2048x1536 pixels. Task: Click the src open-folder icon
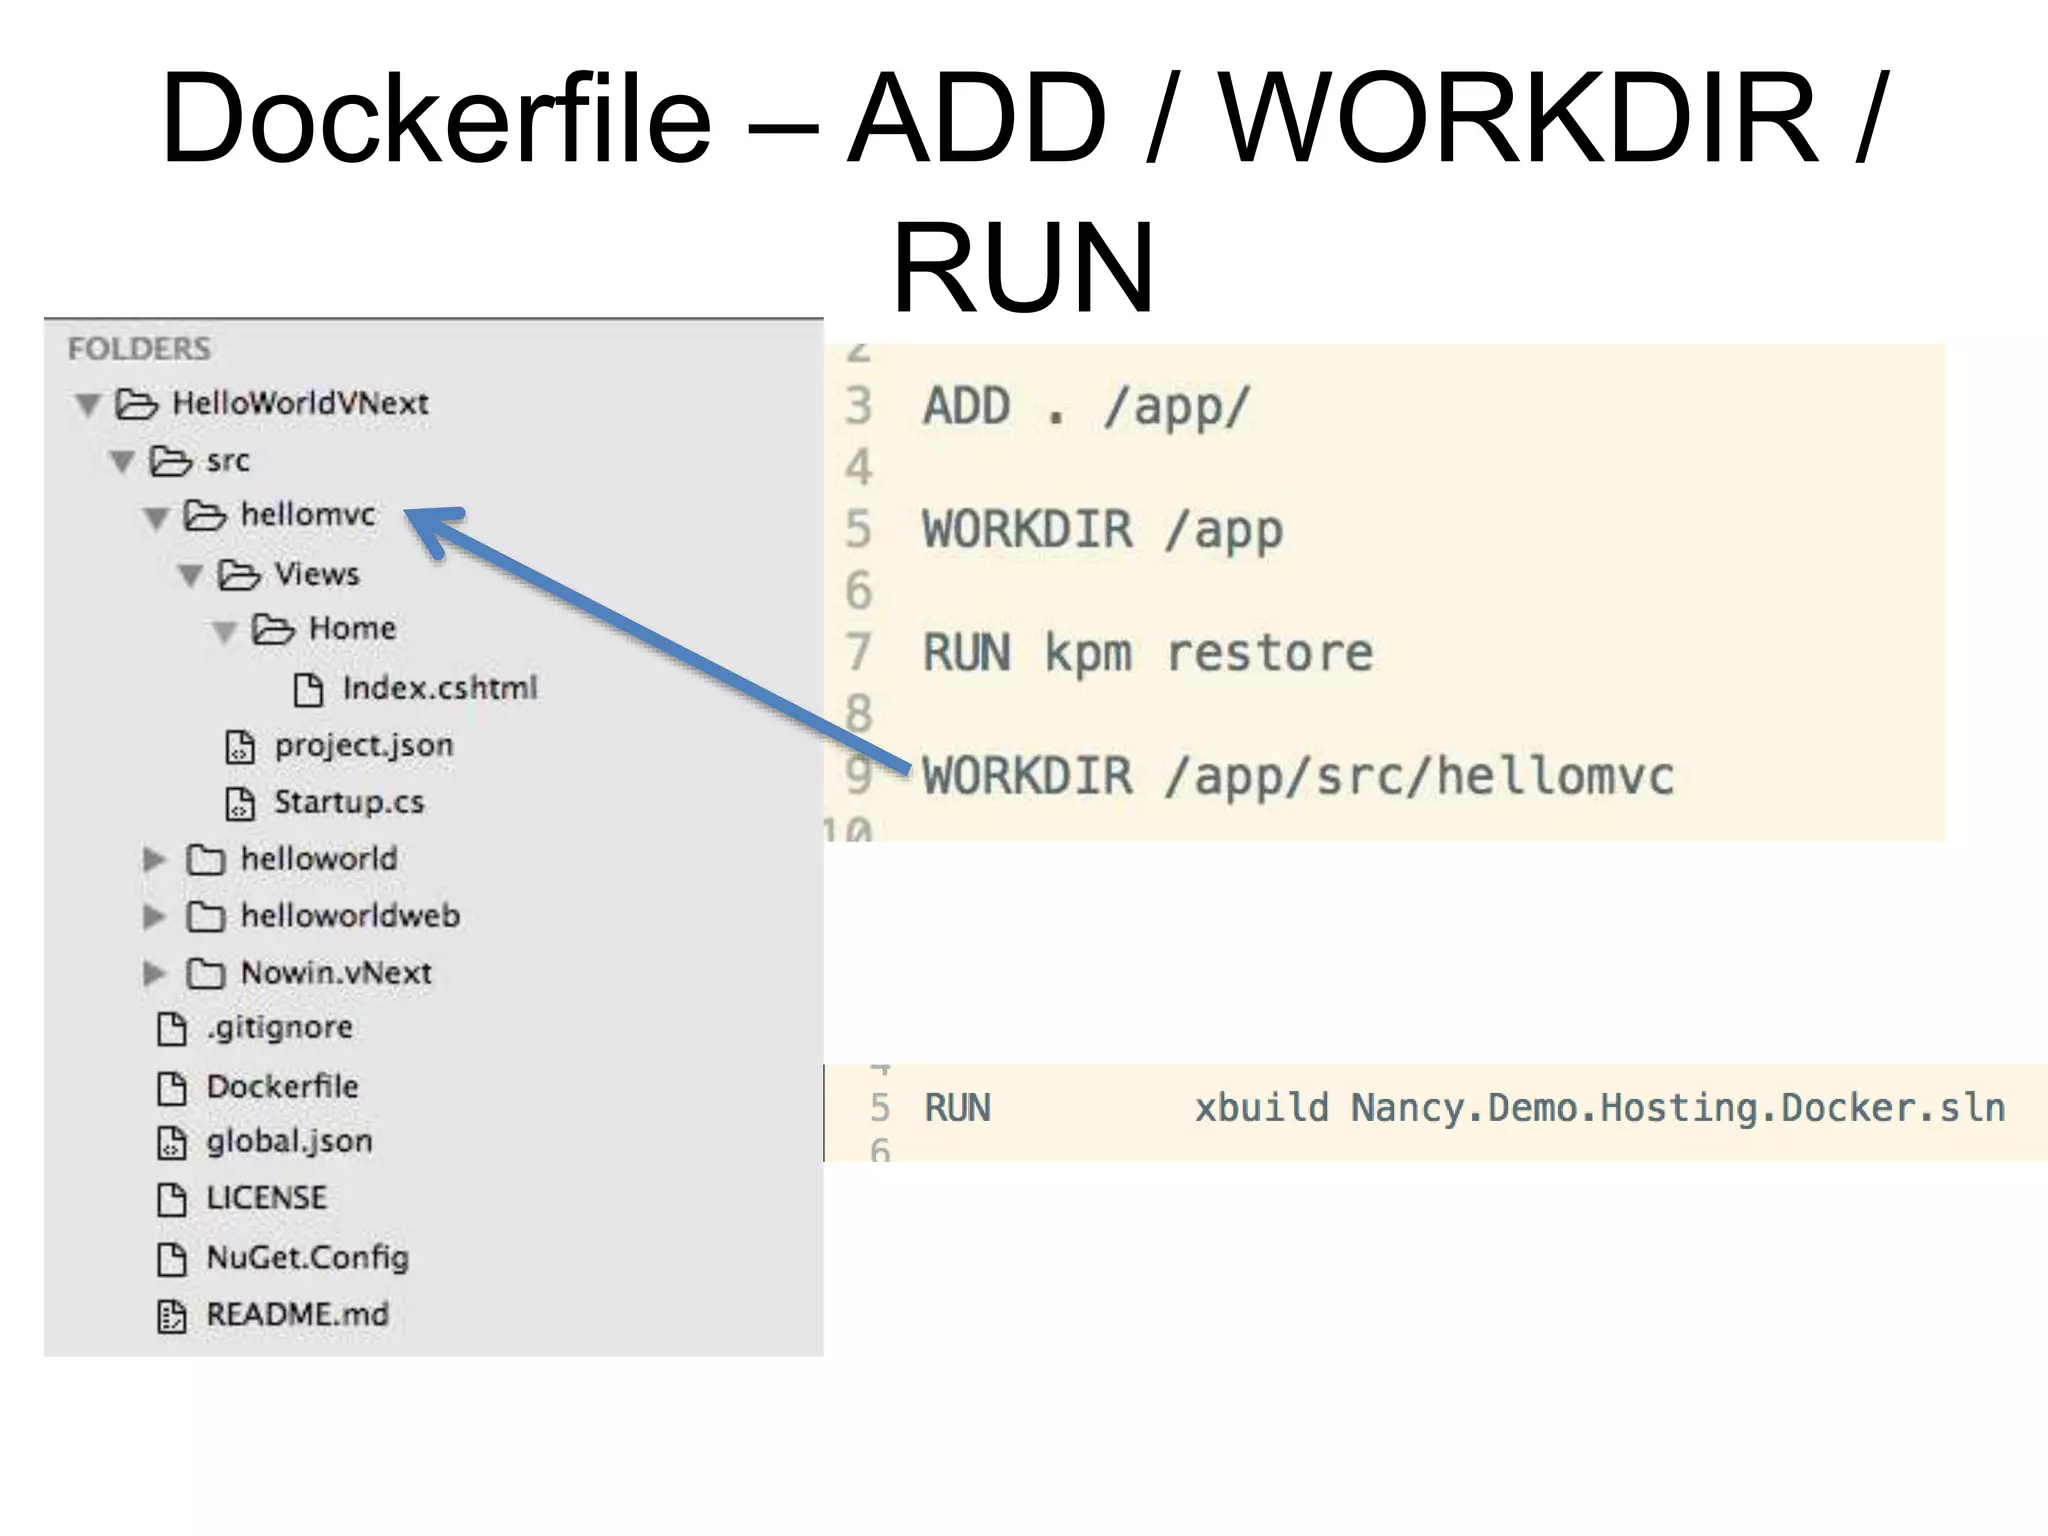click(171, 461)
